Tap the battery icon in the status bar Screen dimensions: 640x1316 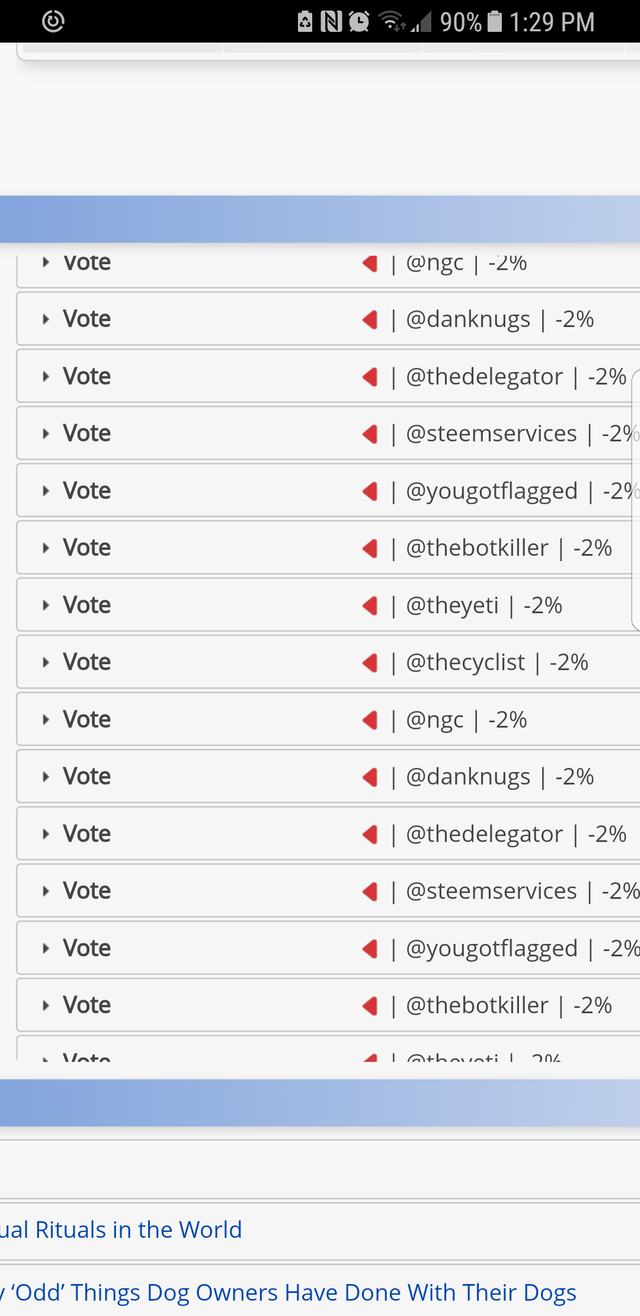pos(493,21)
